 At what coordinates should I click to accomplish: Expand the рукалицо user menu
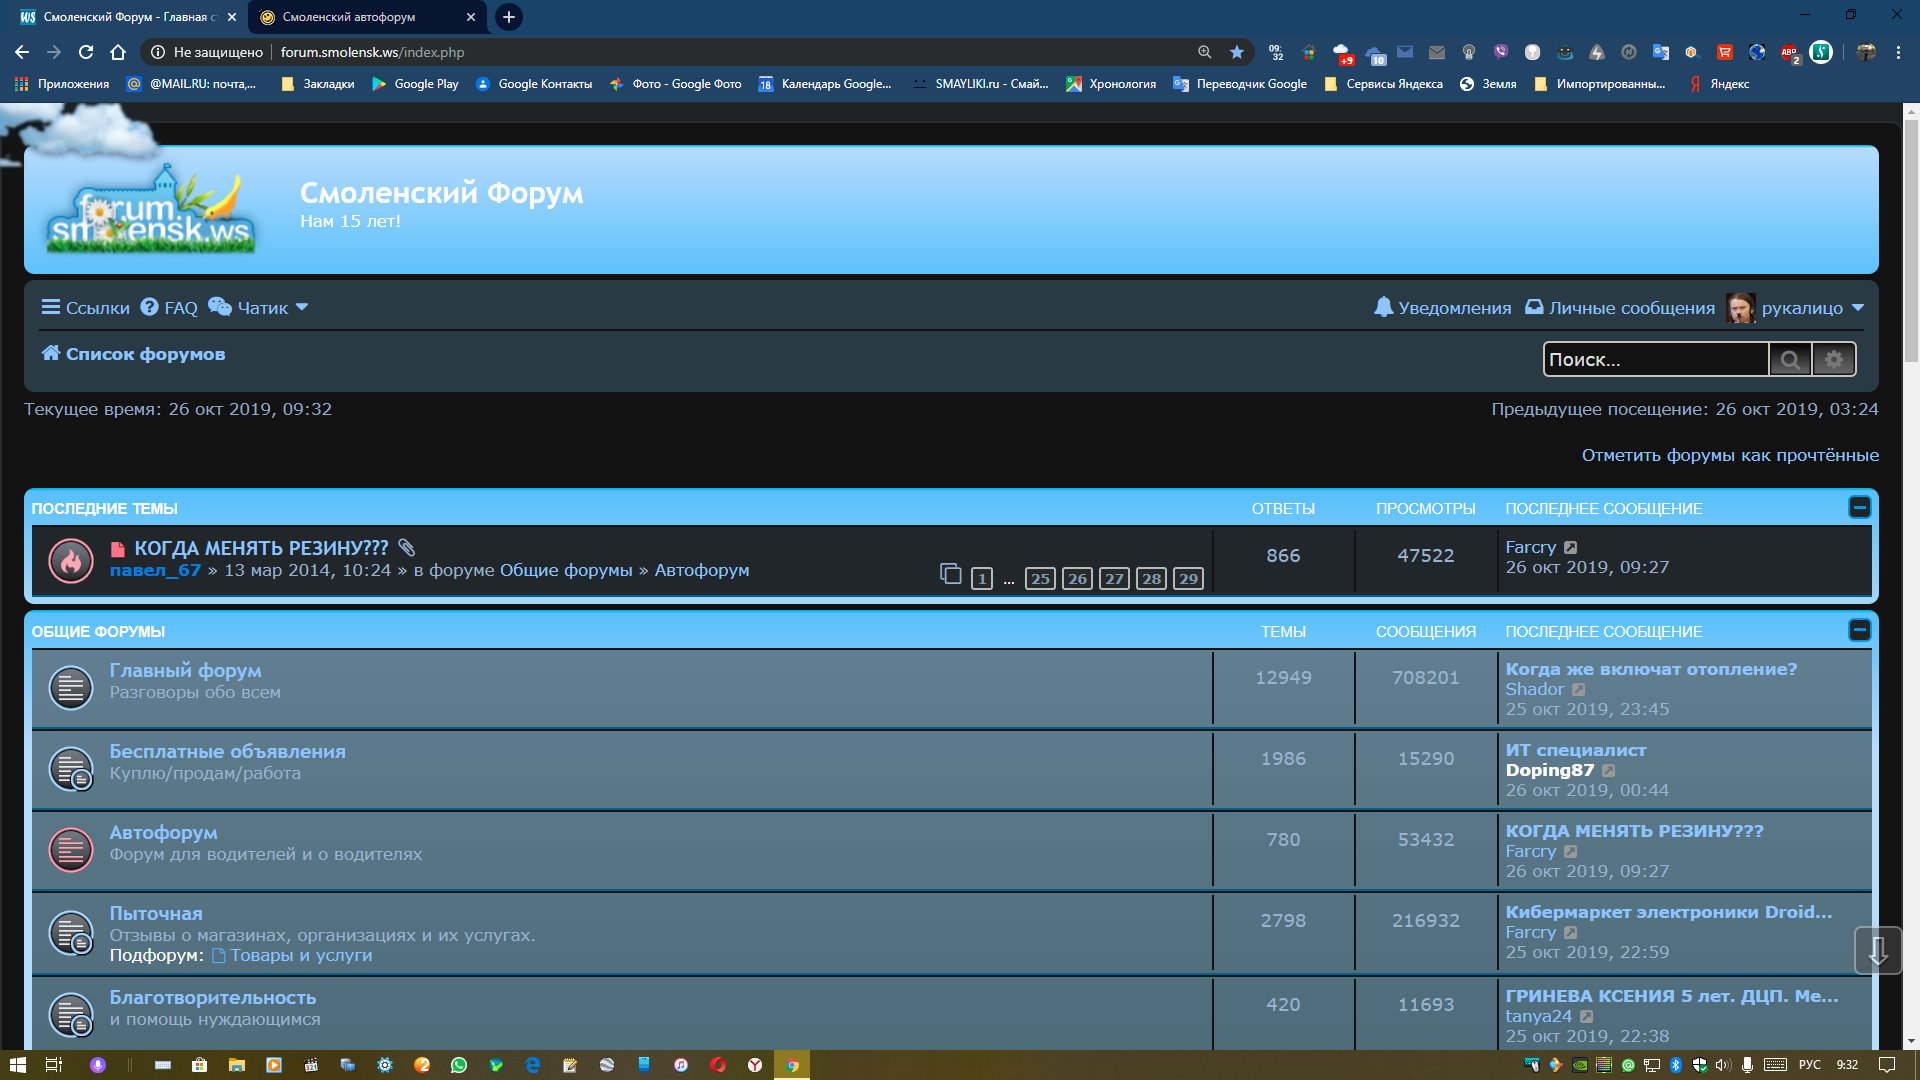(1812, 308)
